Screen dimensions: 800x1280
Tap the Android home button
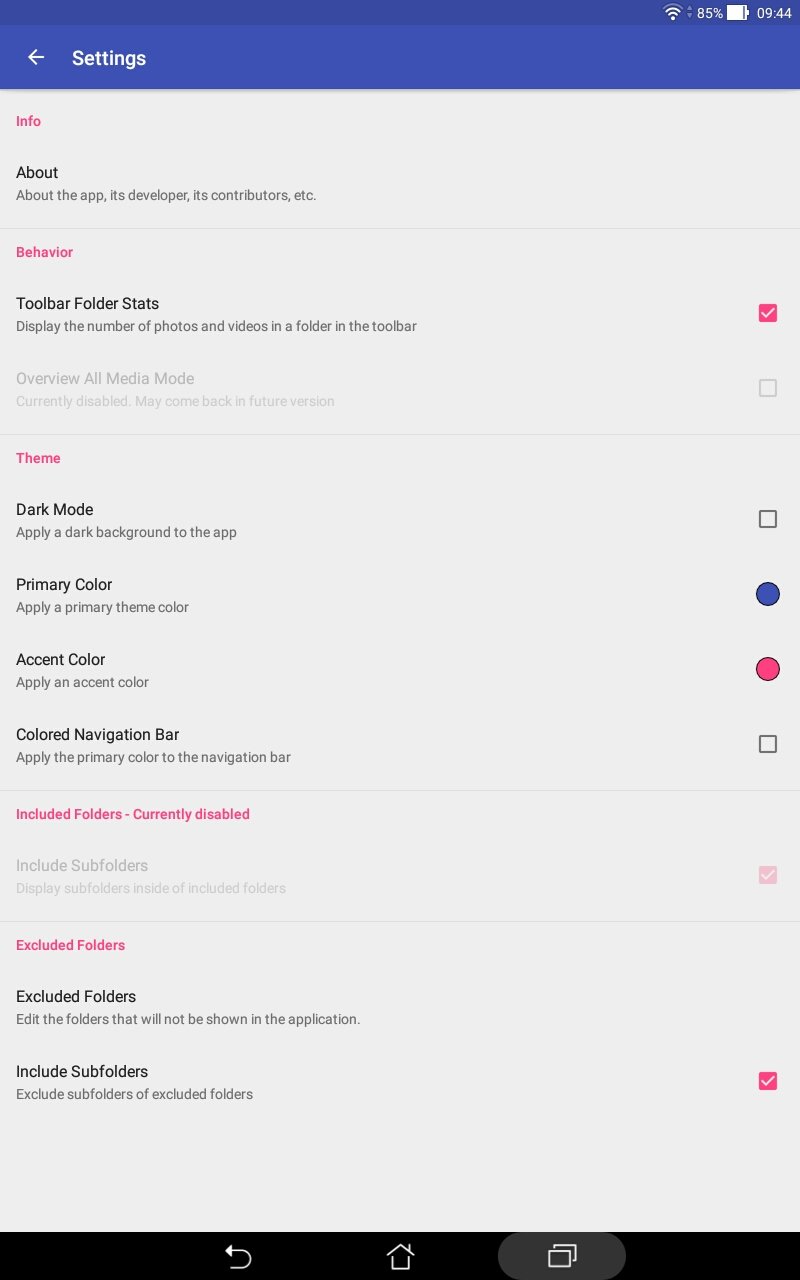point(400,1256)
